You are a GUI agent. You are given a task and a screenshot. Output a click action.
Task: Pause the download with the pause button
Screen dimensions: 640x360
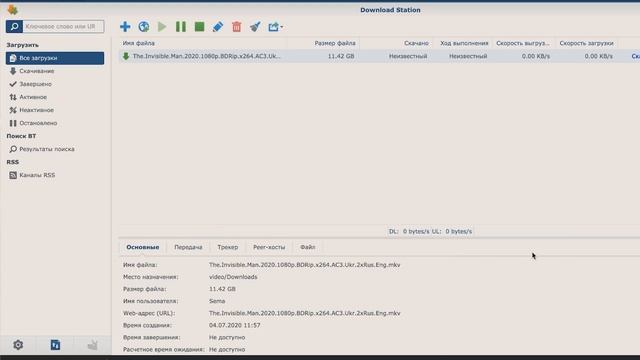pyautogui.click(x=181, y=27)
